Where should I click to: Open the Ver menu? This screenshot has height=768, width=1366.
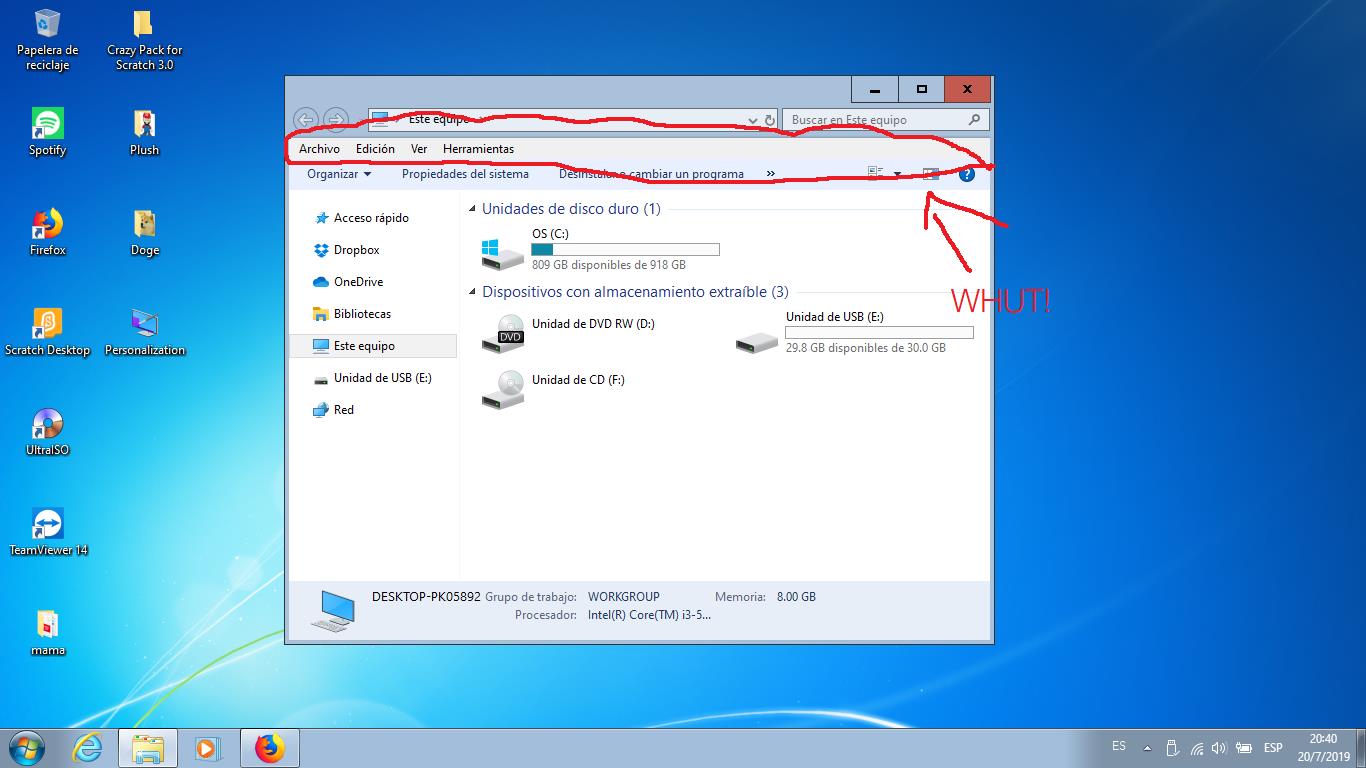tap(419, 149)
